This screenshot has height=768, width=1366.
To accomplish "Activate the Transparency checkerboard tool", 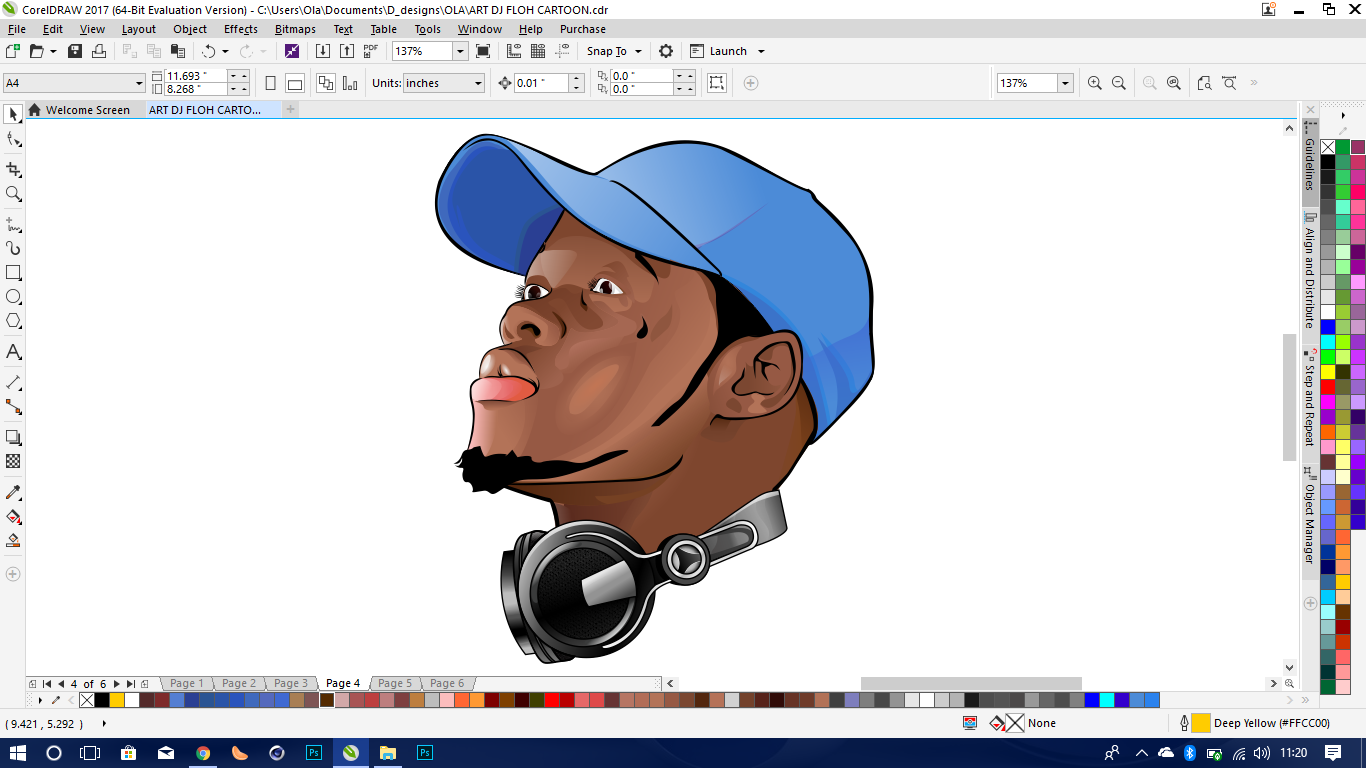I will (13, 462).
